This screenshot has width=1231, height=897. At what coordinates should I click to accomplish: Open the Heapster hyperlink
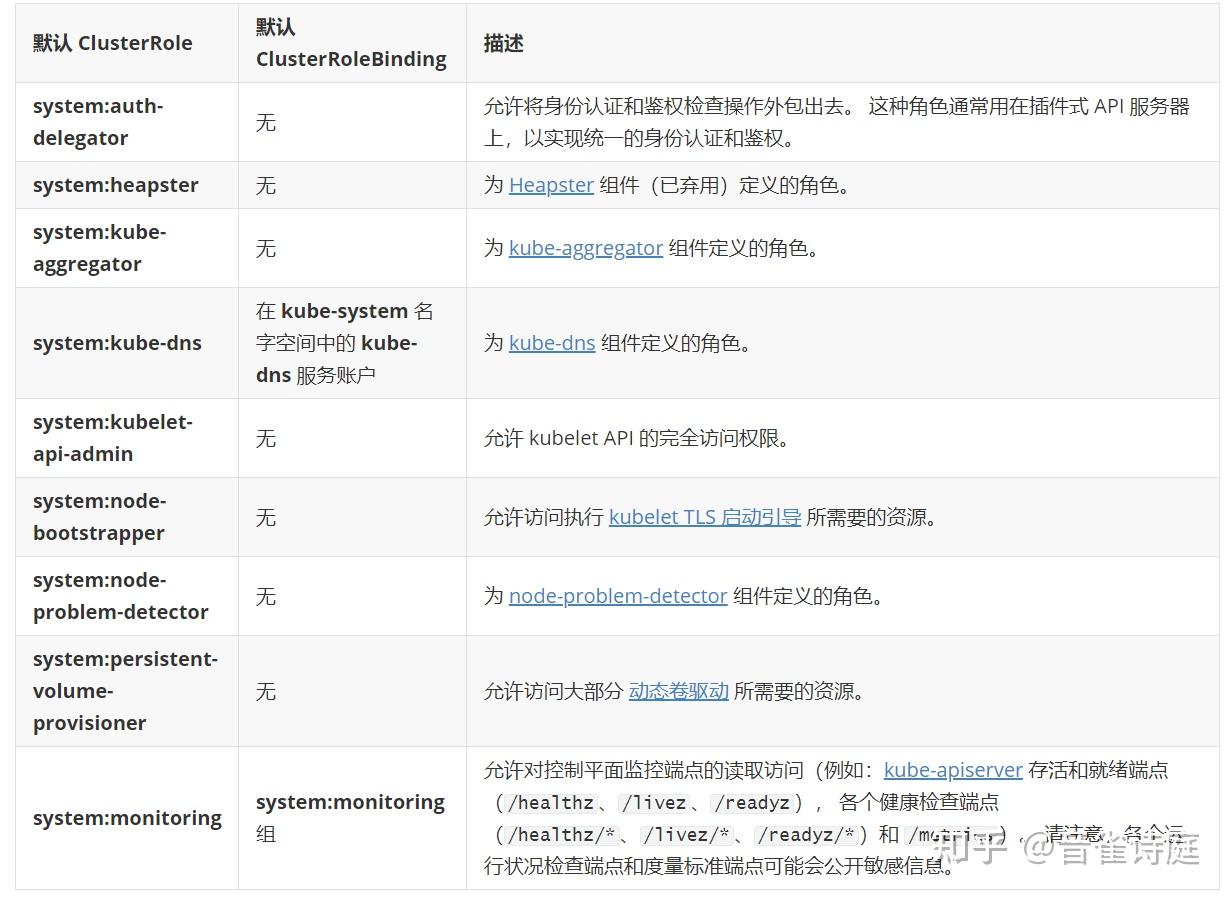(551, 185)
